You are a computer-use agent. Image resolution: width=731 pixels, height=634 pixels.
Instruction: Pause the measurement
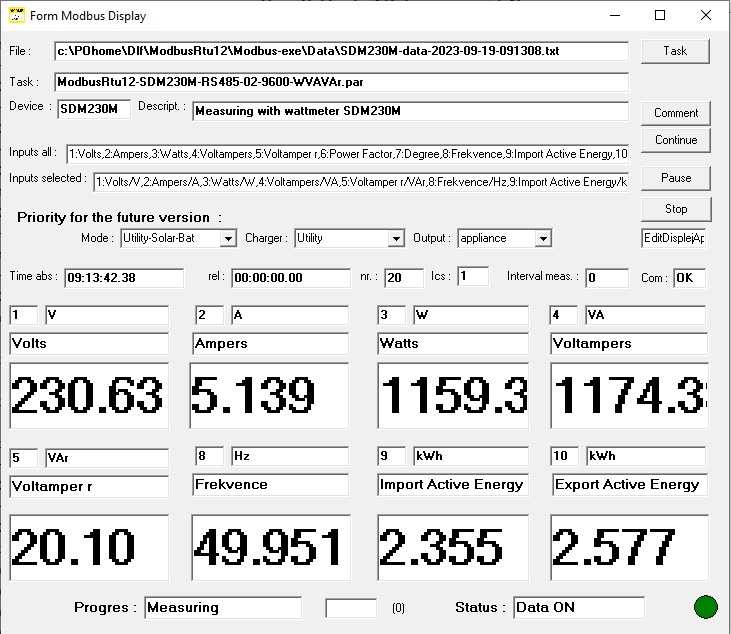(676, 178)
